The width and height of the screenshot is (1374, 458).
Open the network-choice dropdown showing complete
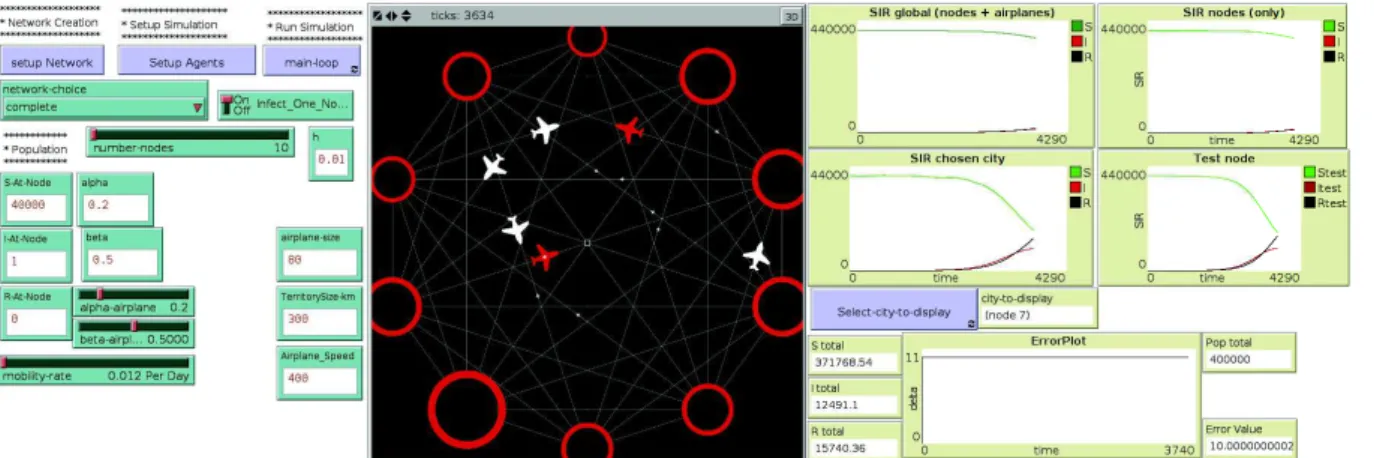click(x=104, y=107)
